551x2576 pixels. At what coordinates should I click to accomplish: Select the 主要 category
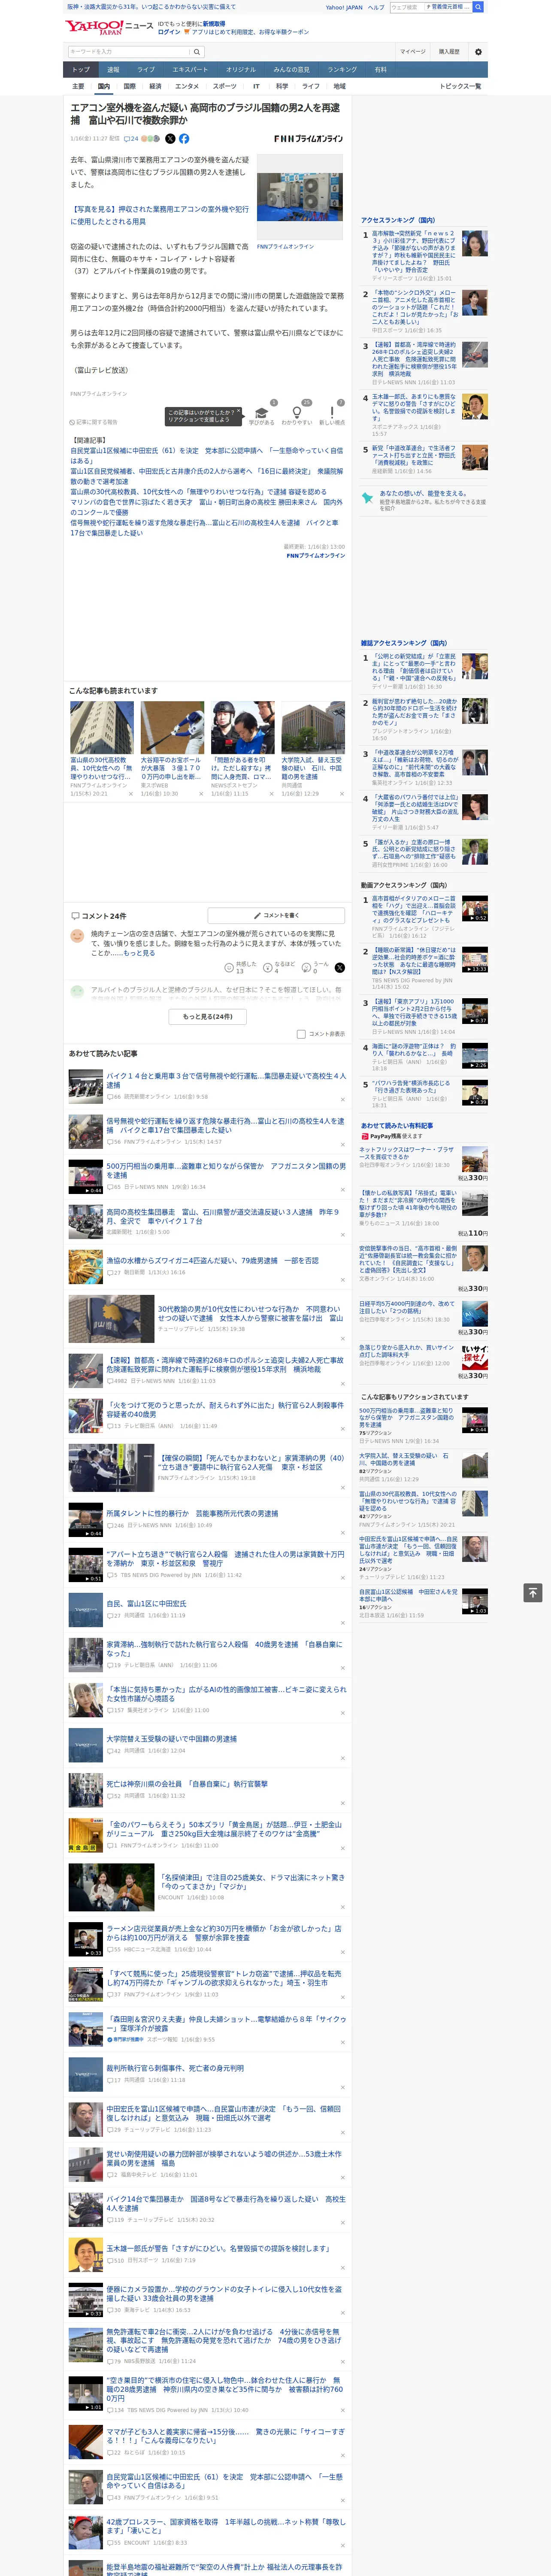click(x=78, y=86)
